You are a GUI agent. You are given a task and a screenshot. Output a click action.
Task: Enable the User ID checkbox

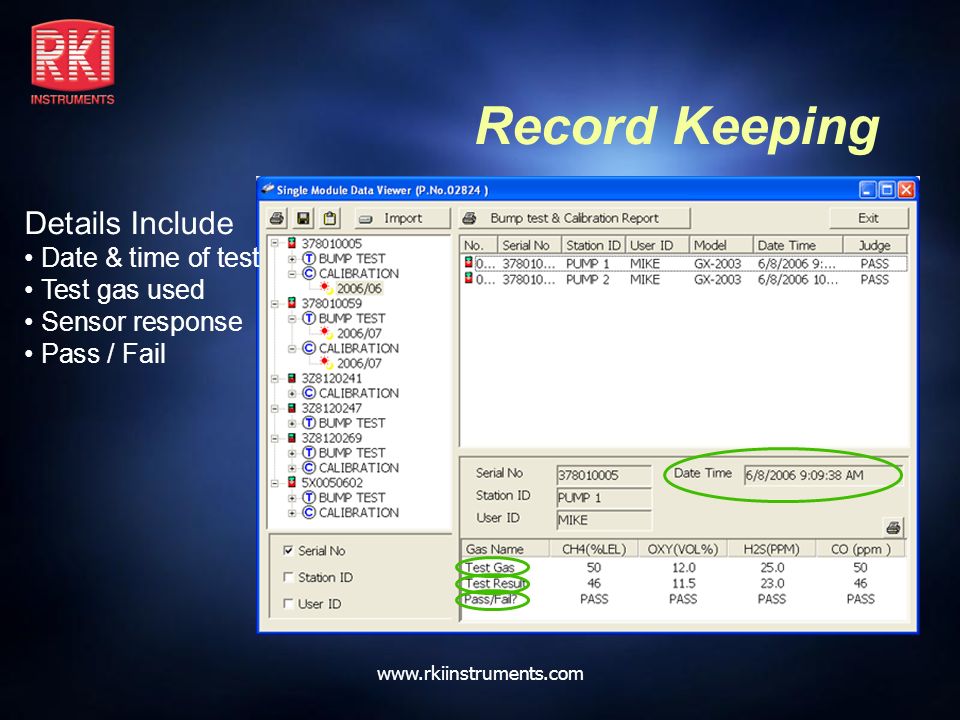coord(288,604)
